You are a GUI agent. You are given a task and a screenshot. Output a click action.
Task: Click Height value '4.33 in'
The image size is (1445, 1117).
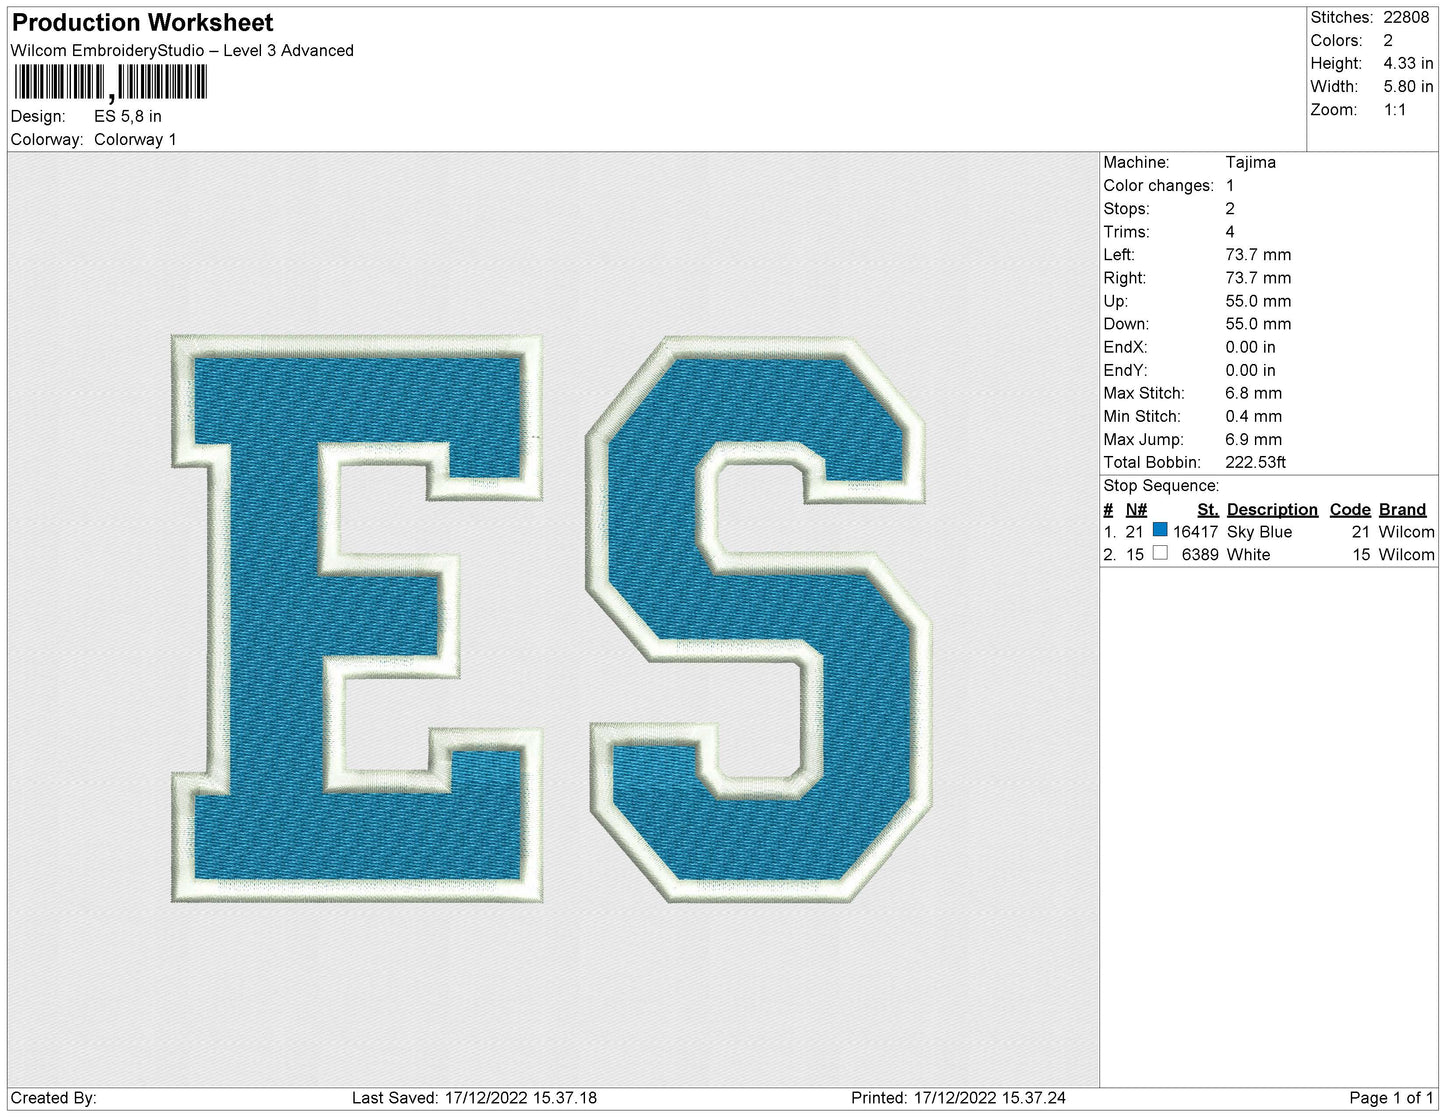1408,64
